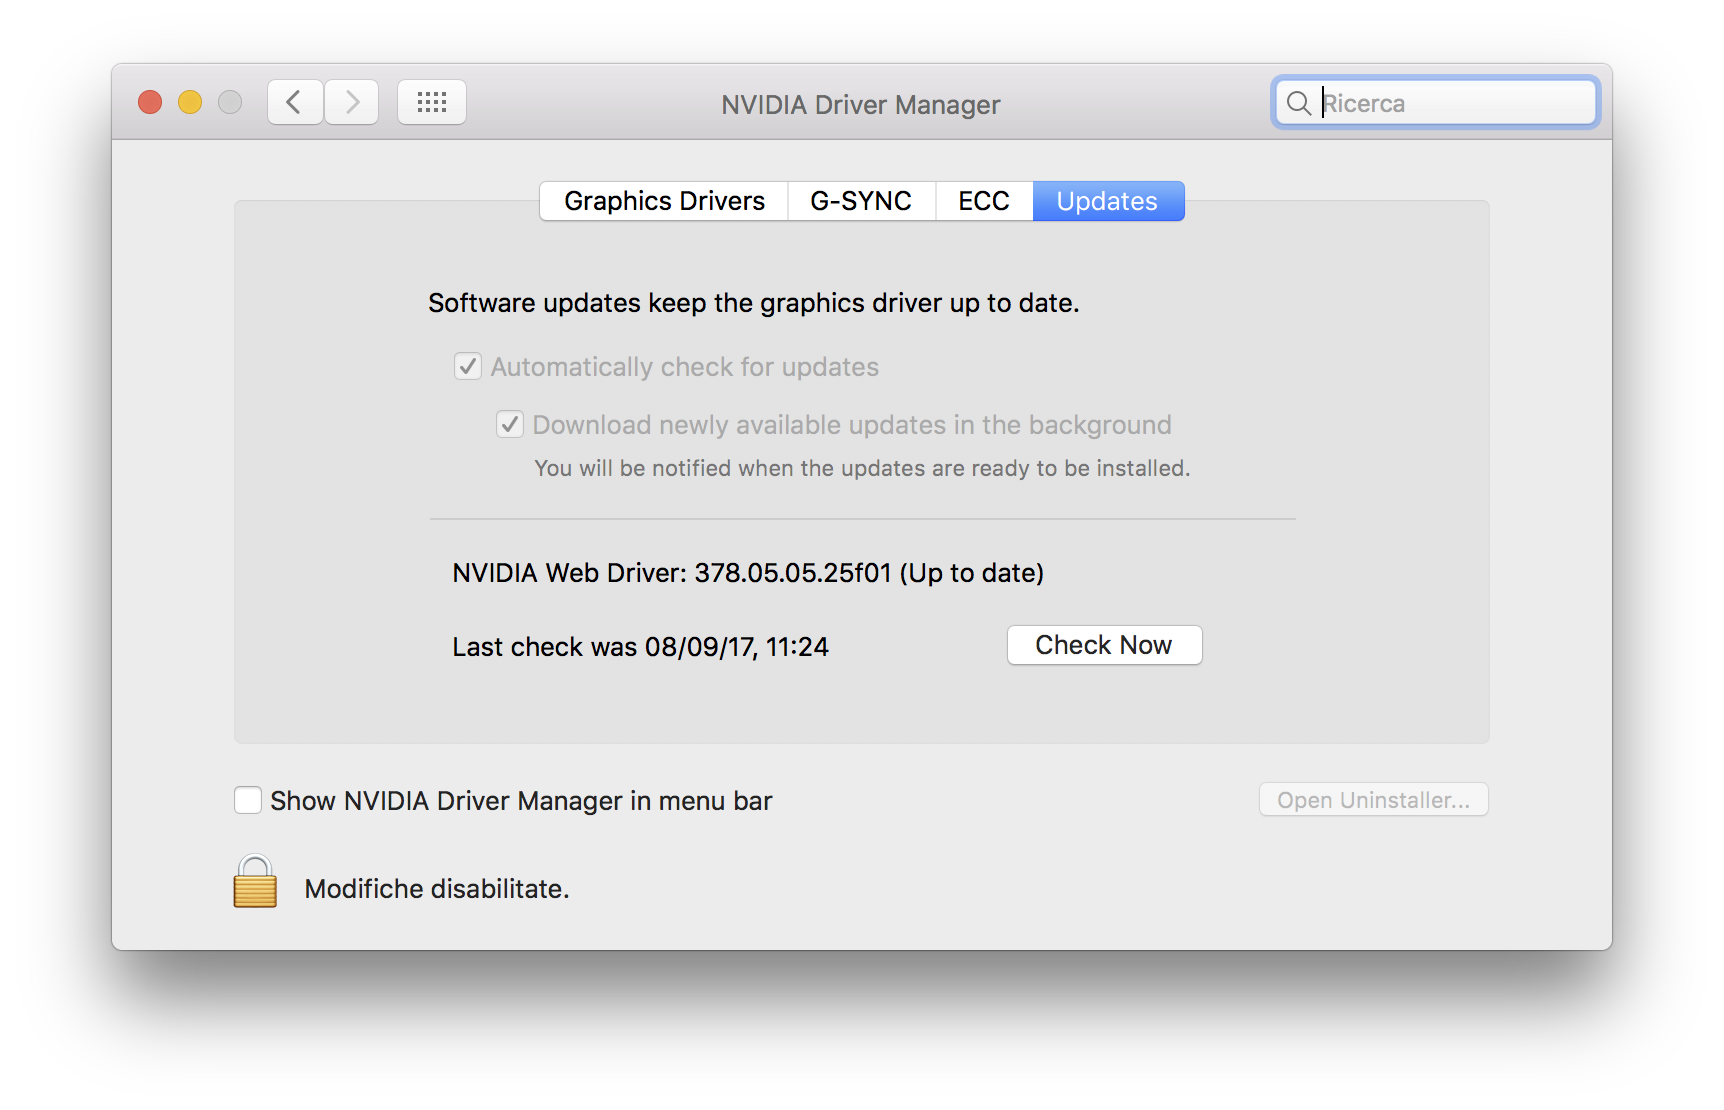Click the padlock icon to unlock changes

click(255, 881)
